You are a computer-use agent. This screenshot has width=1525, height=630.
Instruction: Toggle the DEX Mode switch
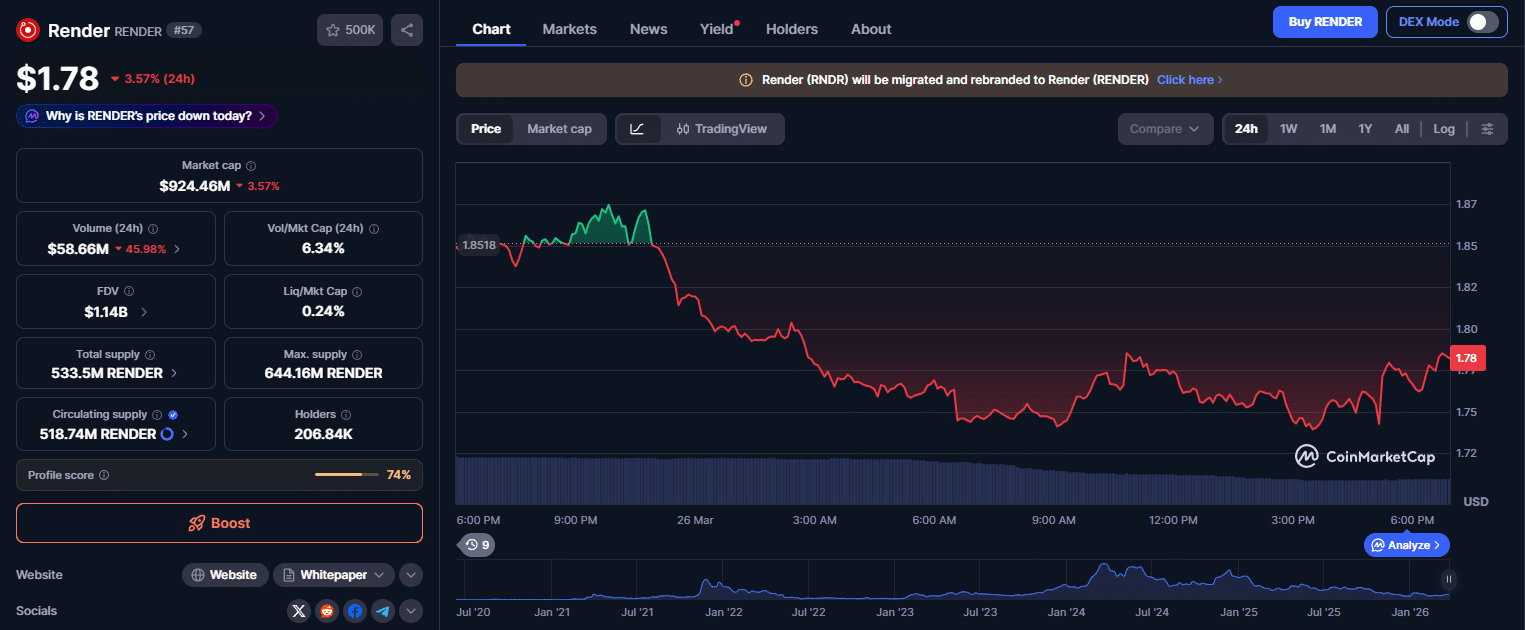pos(1483,22)
